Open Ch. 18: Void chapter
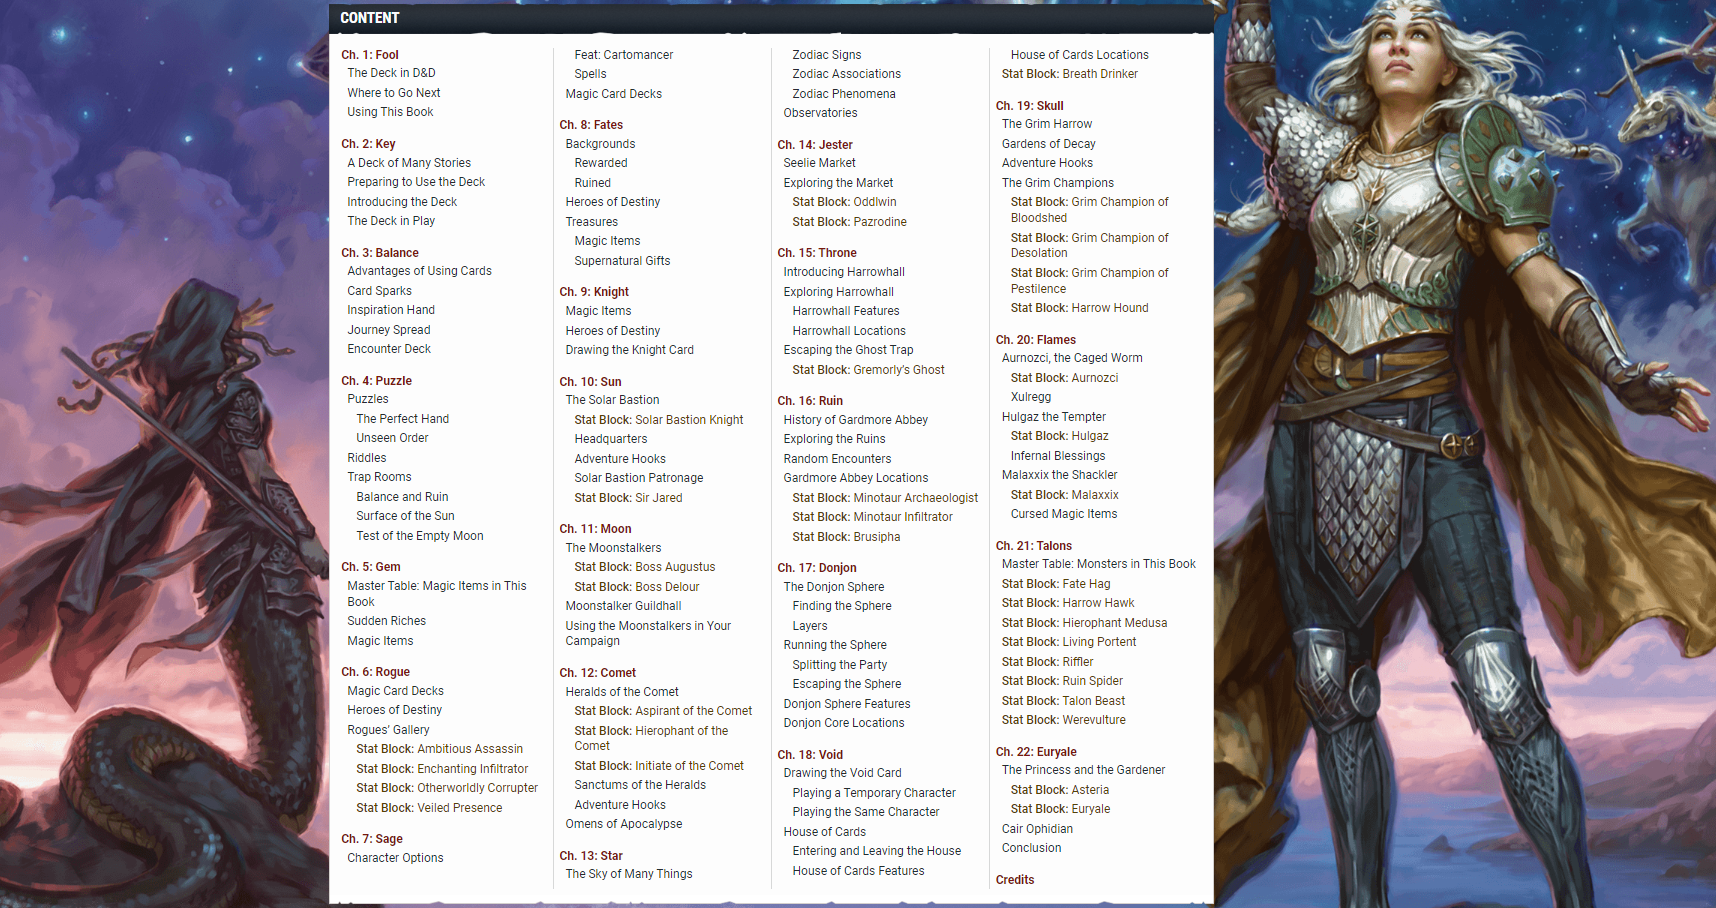Screen dimensions: 1716x908 pos(810,755)
